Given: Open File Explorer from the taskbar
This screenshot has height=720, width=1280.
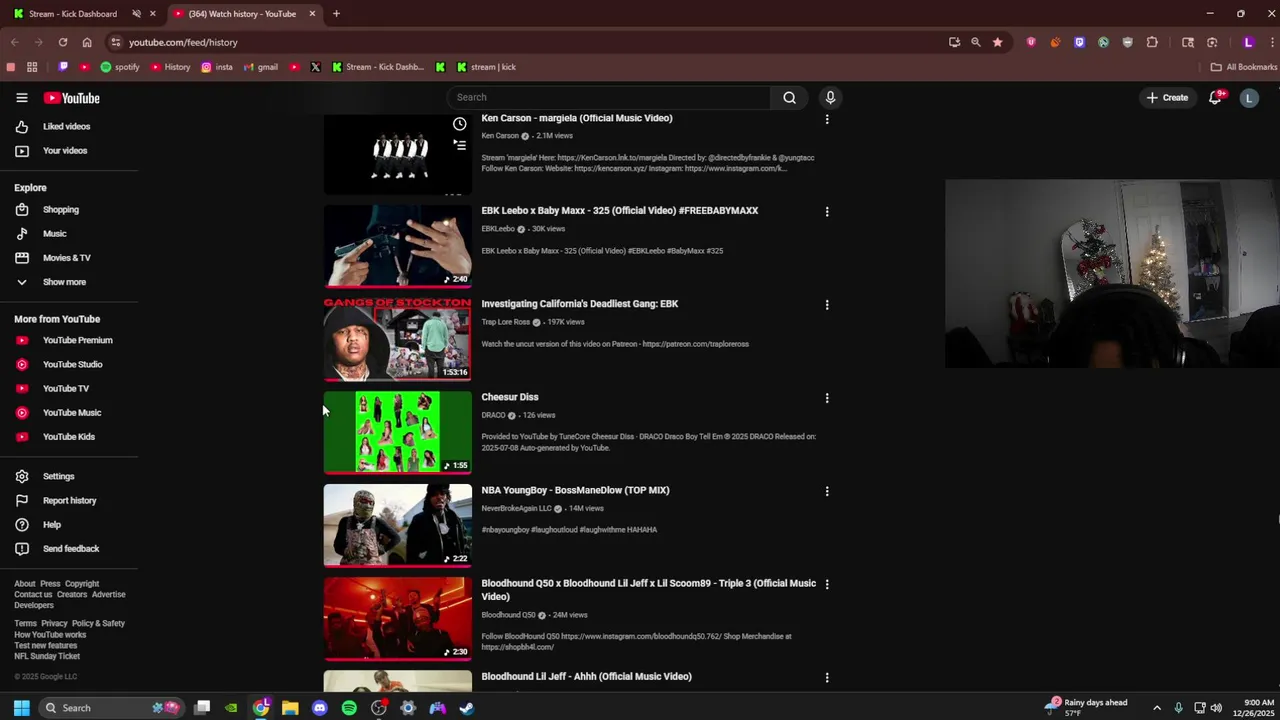Looking at the screenshot, I should click(290, 708).
